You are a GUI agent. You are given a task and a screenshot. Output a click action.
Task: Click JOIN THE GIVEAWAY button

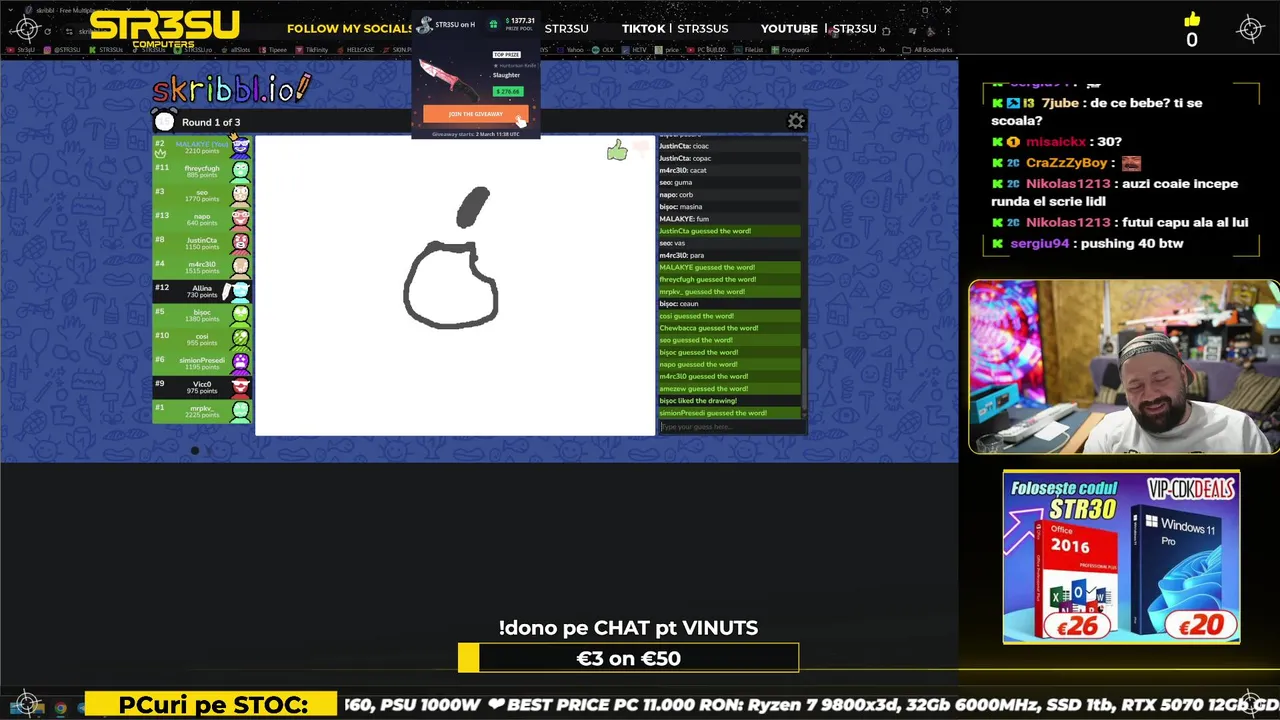[475, 114]
